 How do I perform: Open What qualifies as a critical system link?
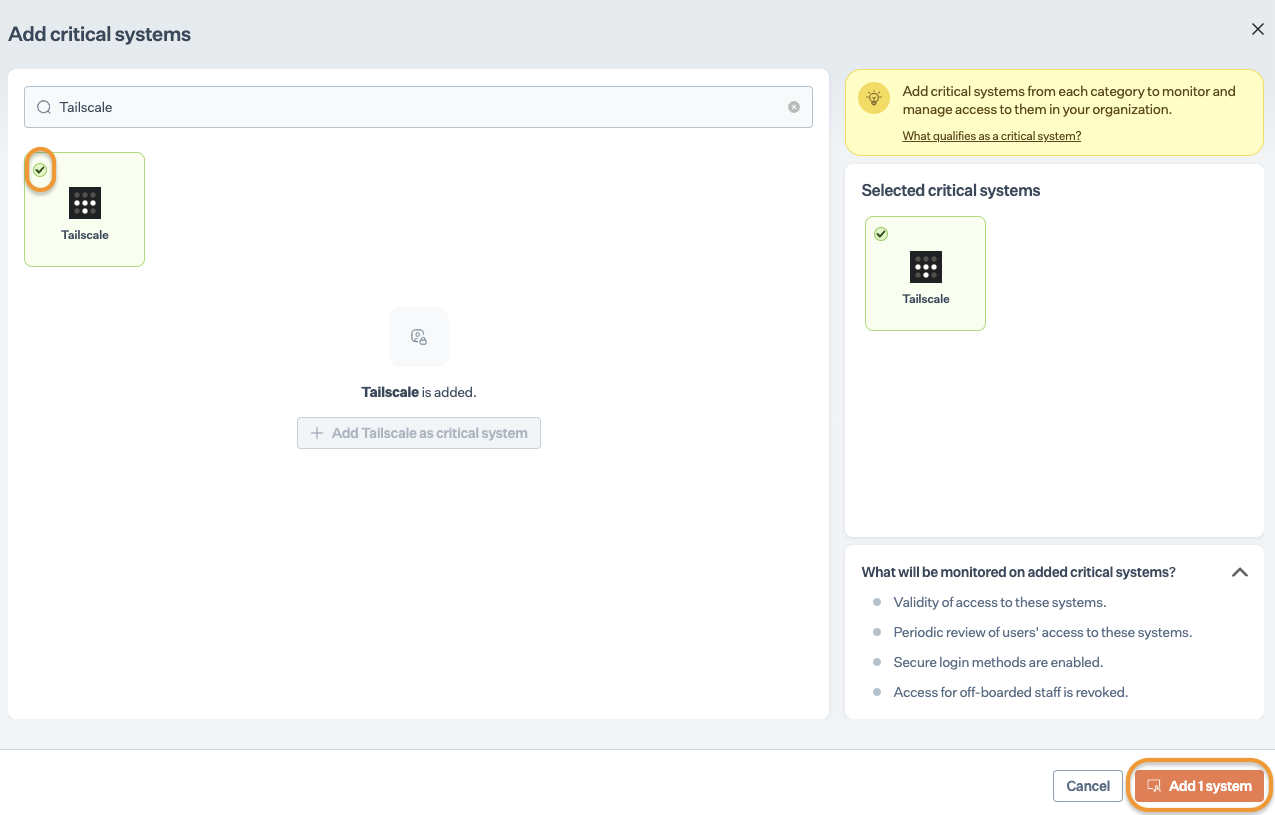[992, 136]
